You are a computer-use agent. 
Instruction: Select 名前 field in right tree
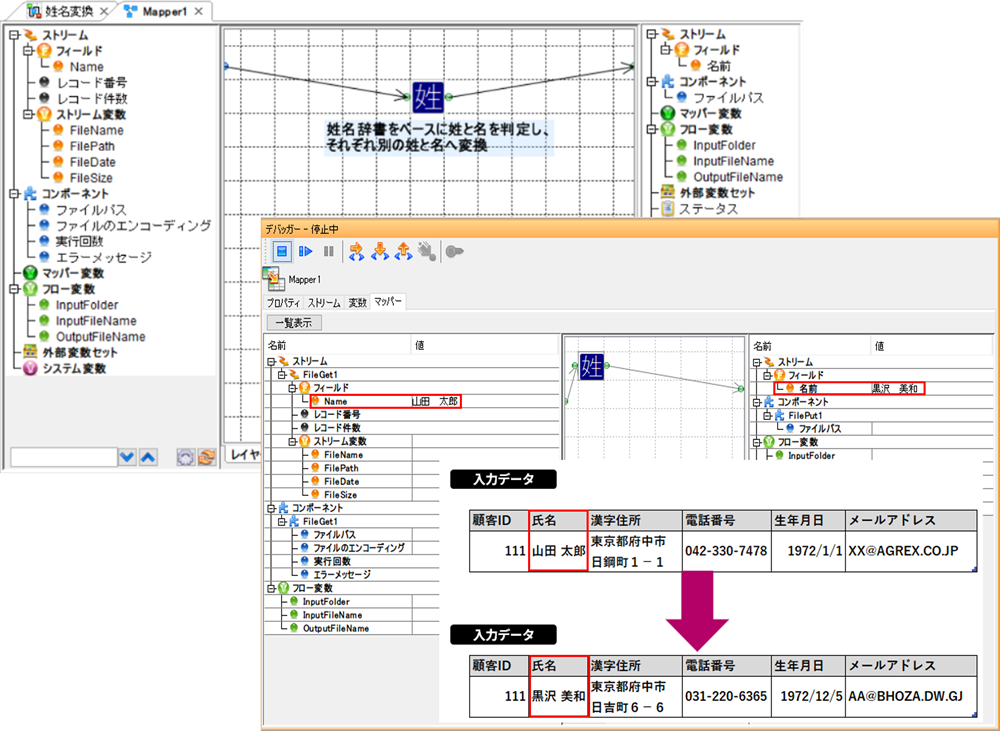coord(719,66)
